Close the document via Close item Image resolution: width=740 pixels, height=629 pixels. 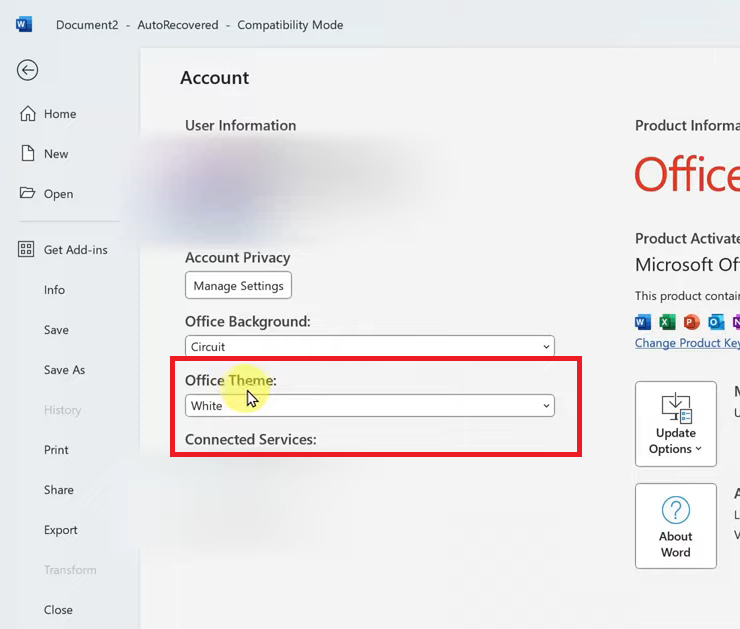coord(58,610)
